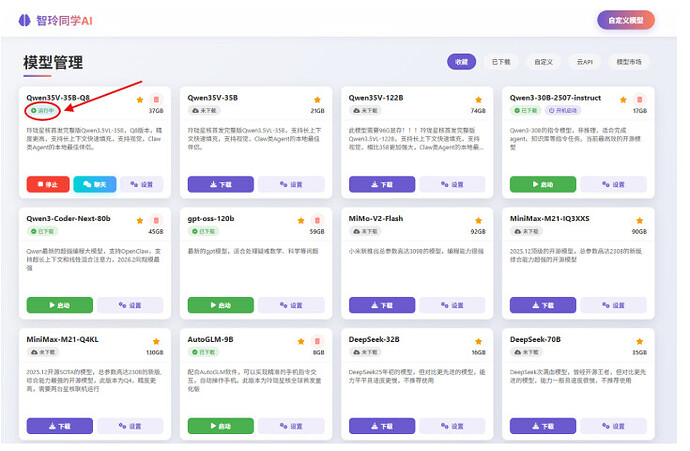Open the 自定义模型 button
Viewport: 690px width, 451px height.
tap(626, 20)
